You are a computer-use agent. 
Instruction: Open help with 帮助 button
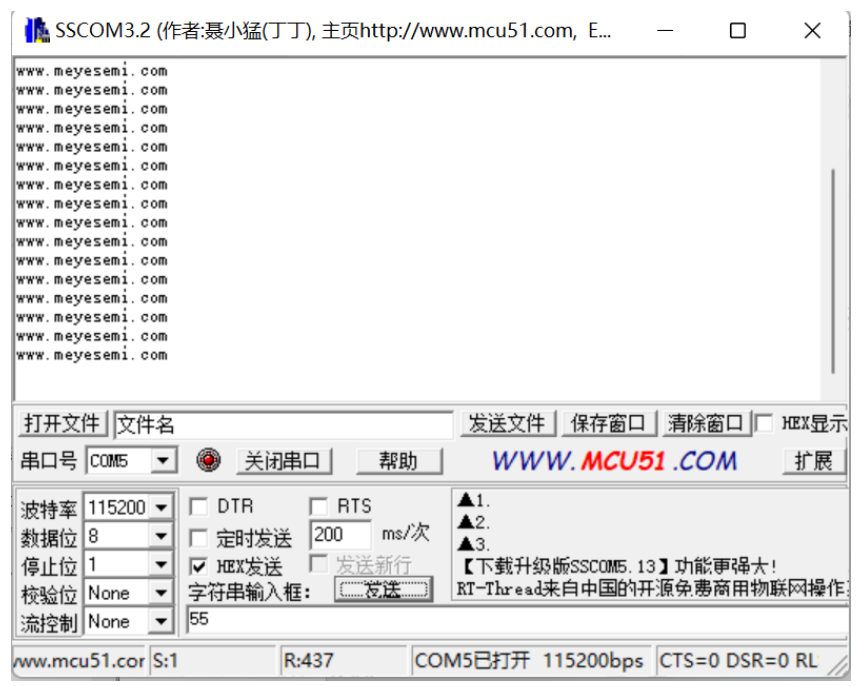point(398,461)
